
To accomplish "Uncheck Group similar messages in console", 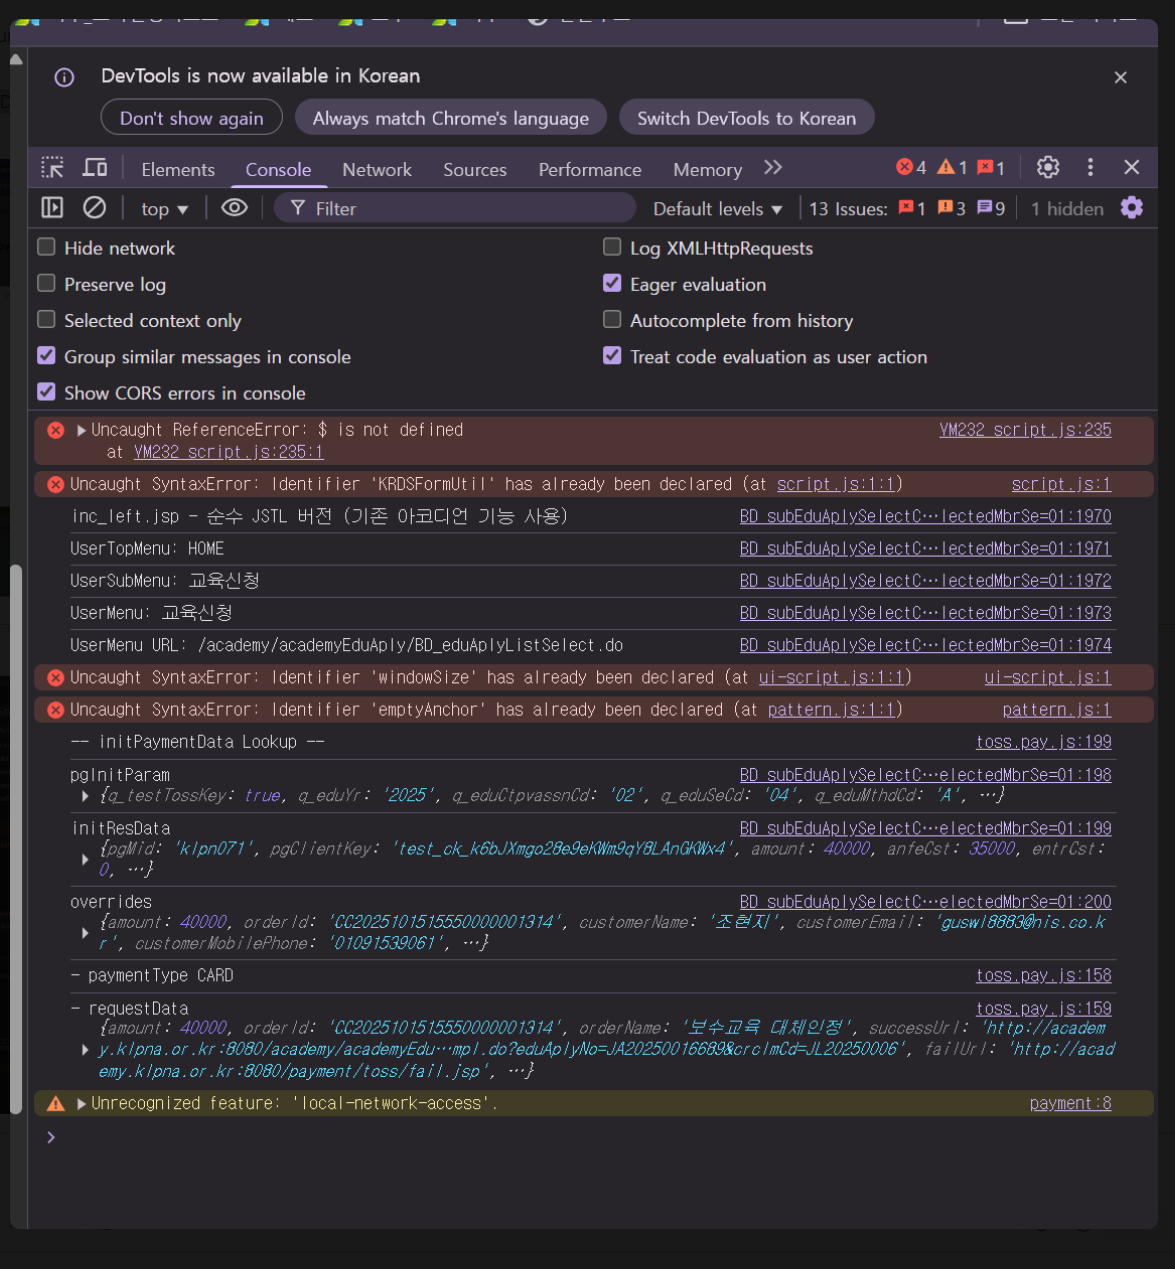I will pyautogui.click(x=46, y=356).
